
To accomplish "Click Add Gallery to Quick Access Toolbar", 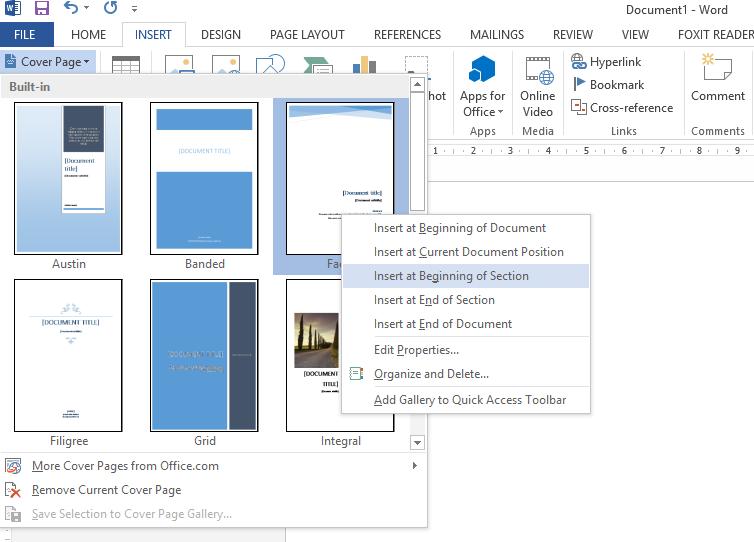I will 465,400.
